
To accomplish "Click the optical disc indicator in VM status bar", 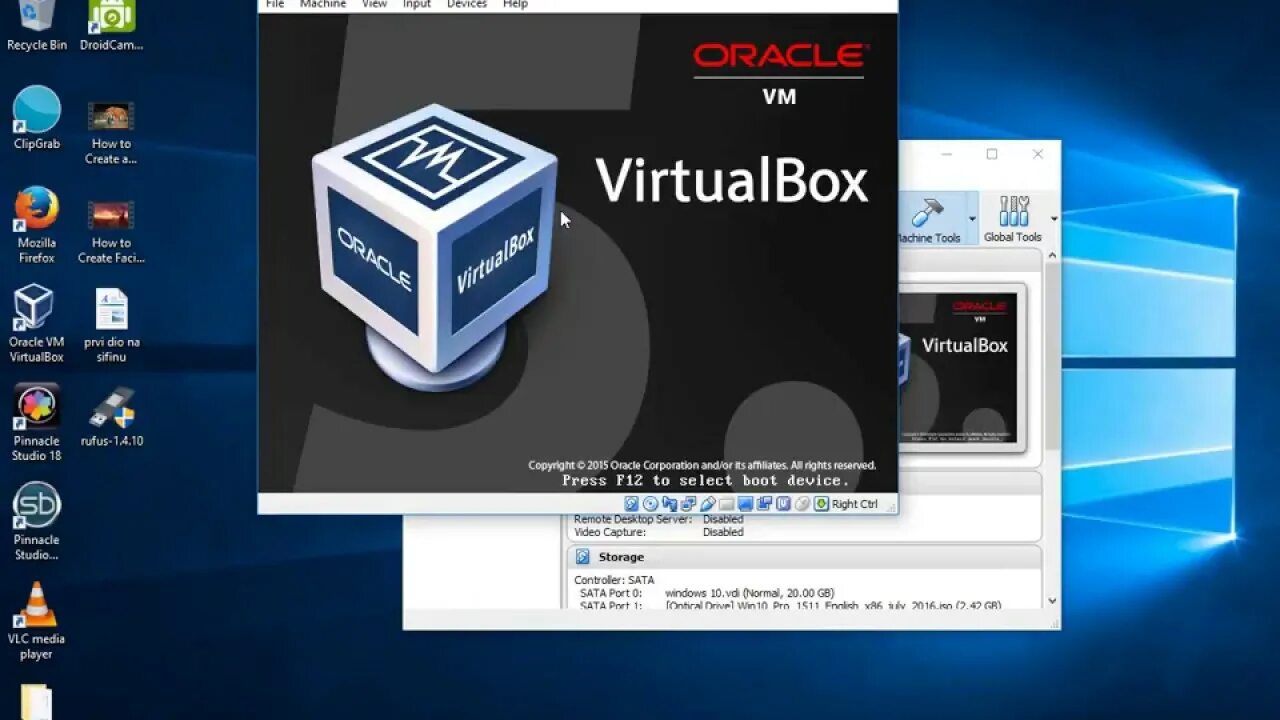I will (650, 504).
